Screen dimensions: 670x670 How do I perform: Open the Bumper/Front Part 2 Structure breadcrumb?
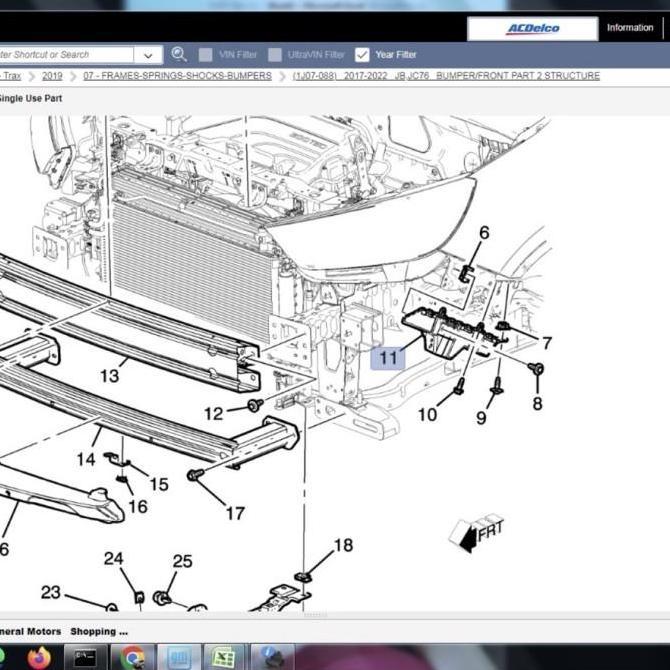click(x=446, y=76)
